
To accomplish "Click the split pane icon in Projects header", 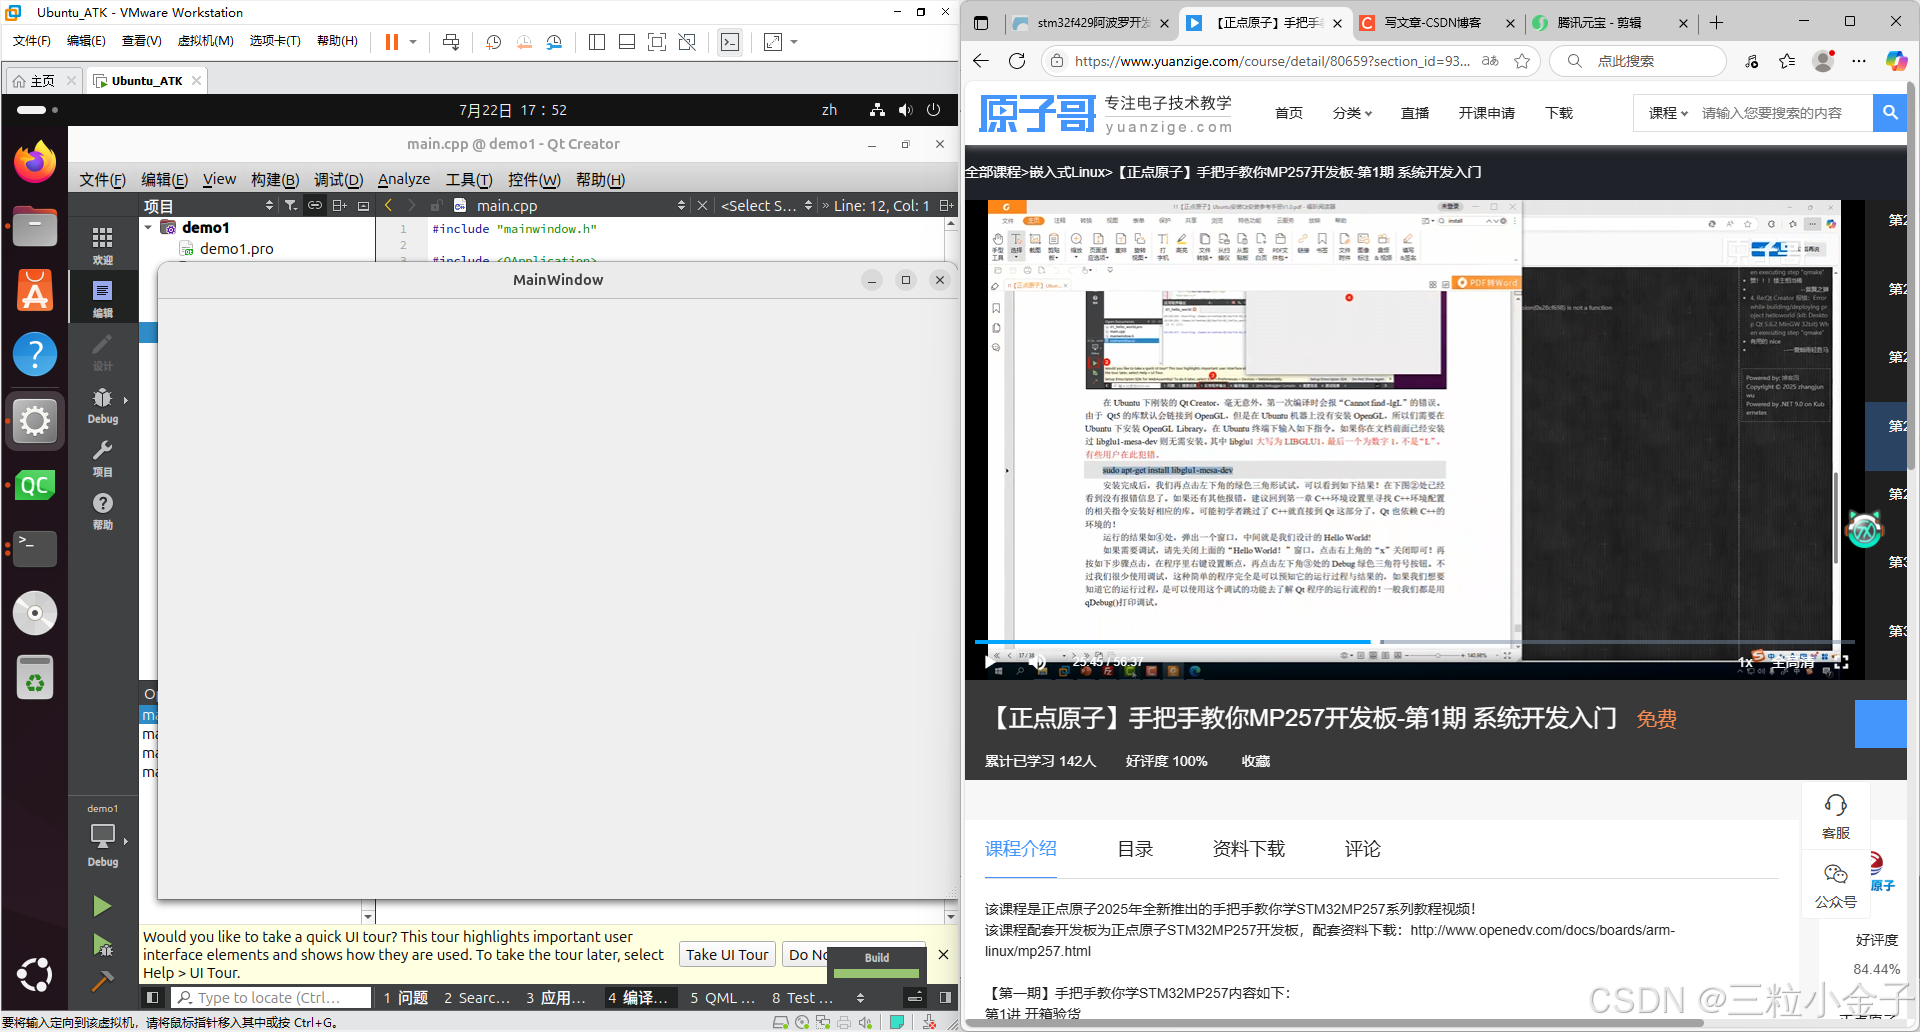I will pyautogui.click(x=340, y=205).
